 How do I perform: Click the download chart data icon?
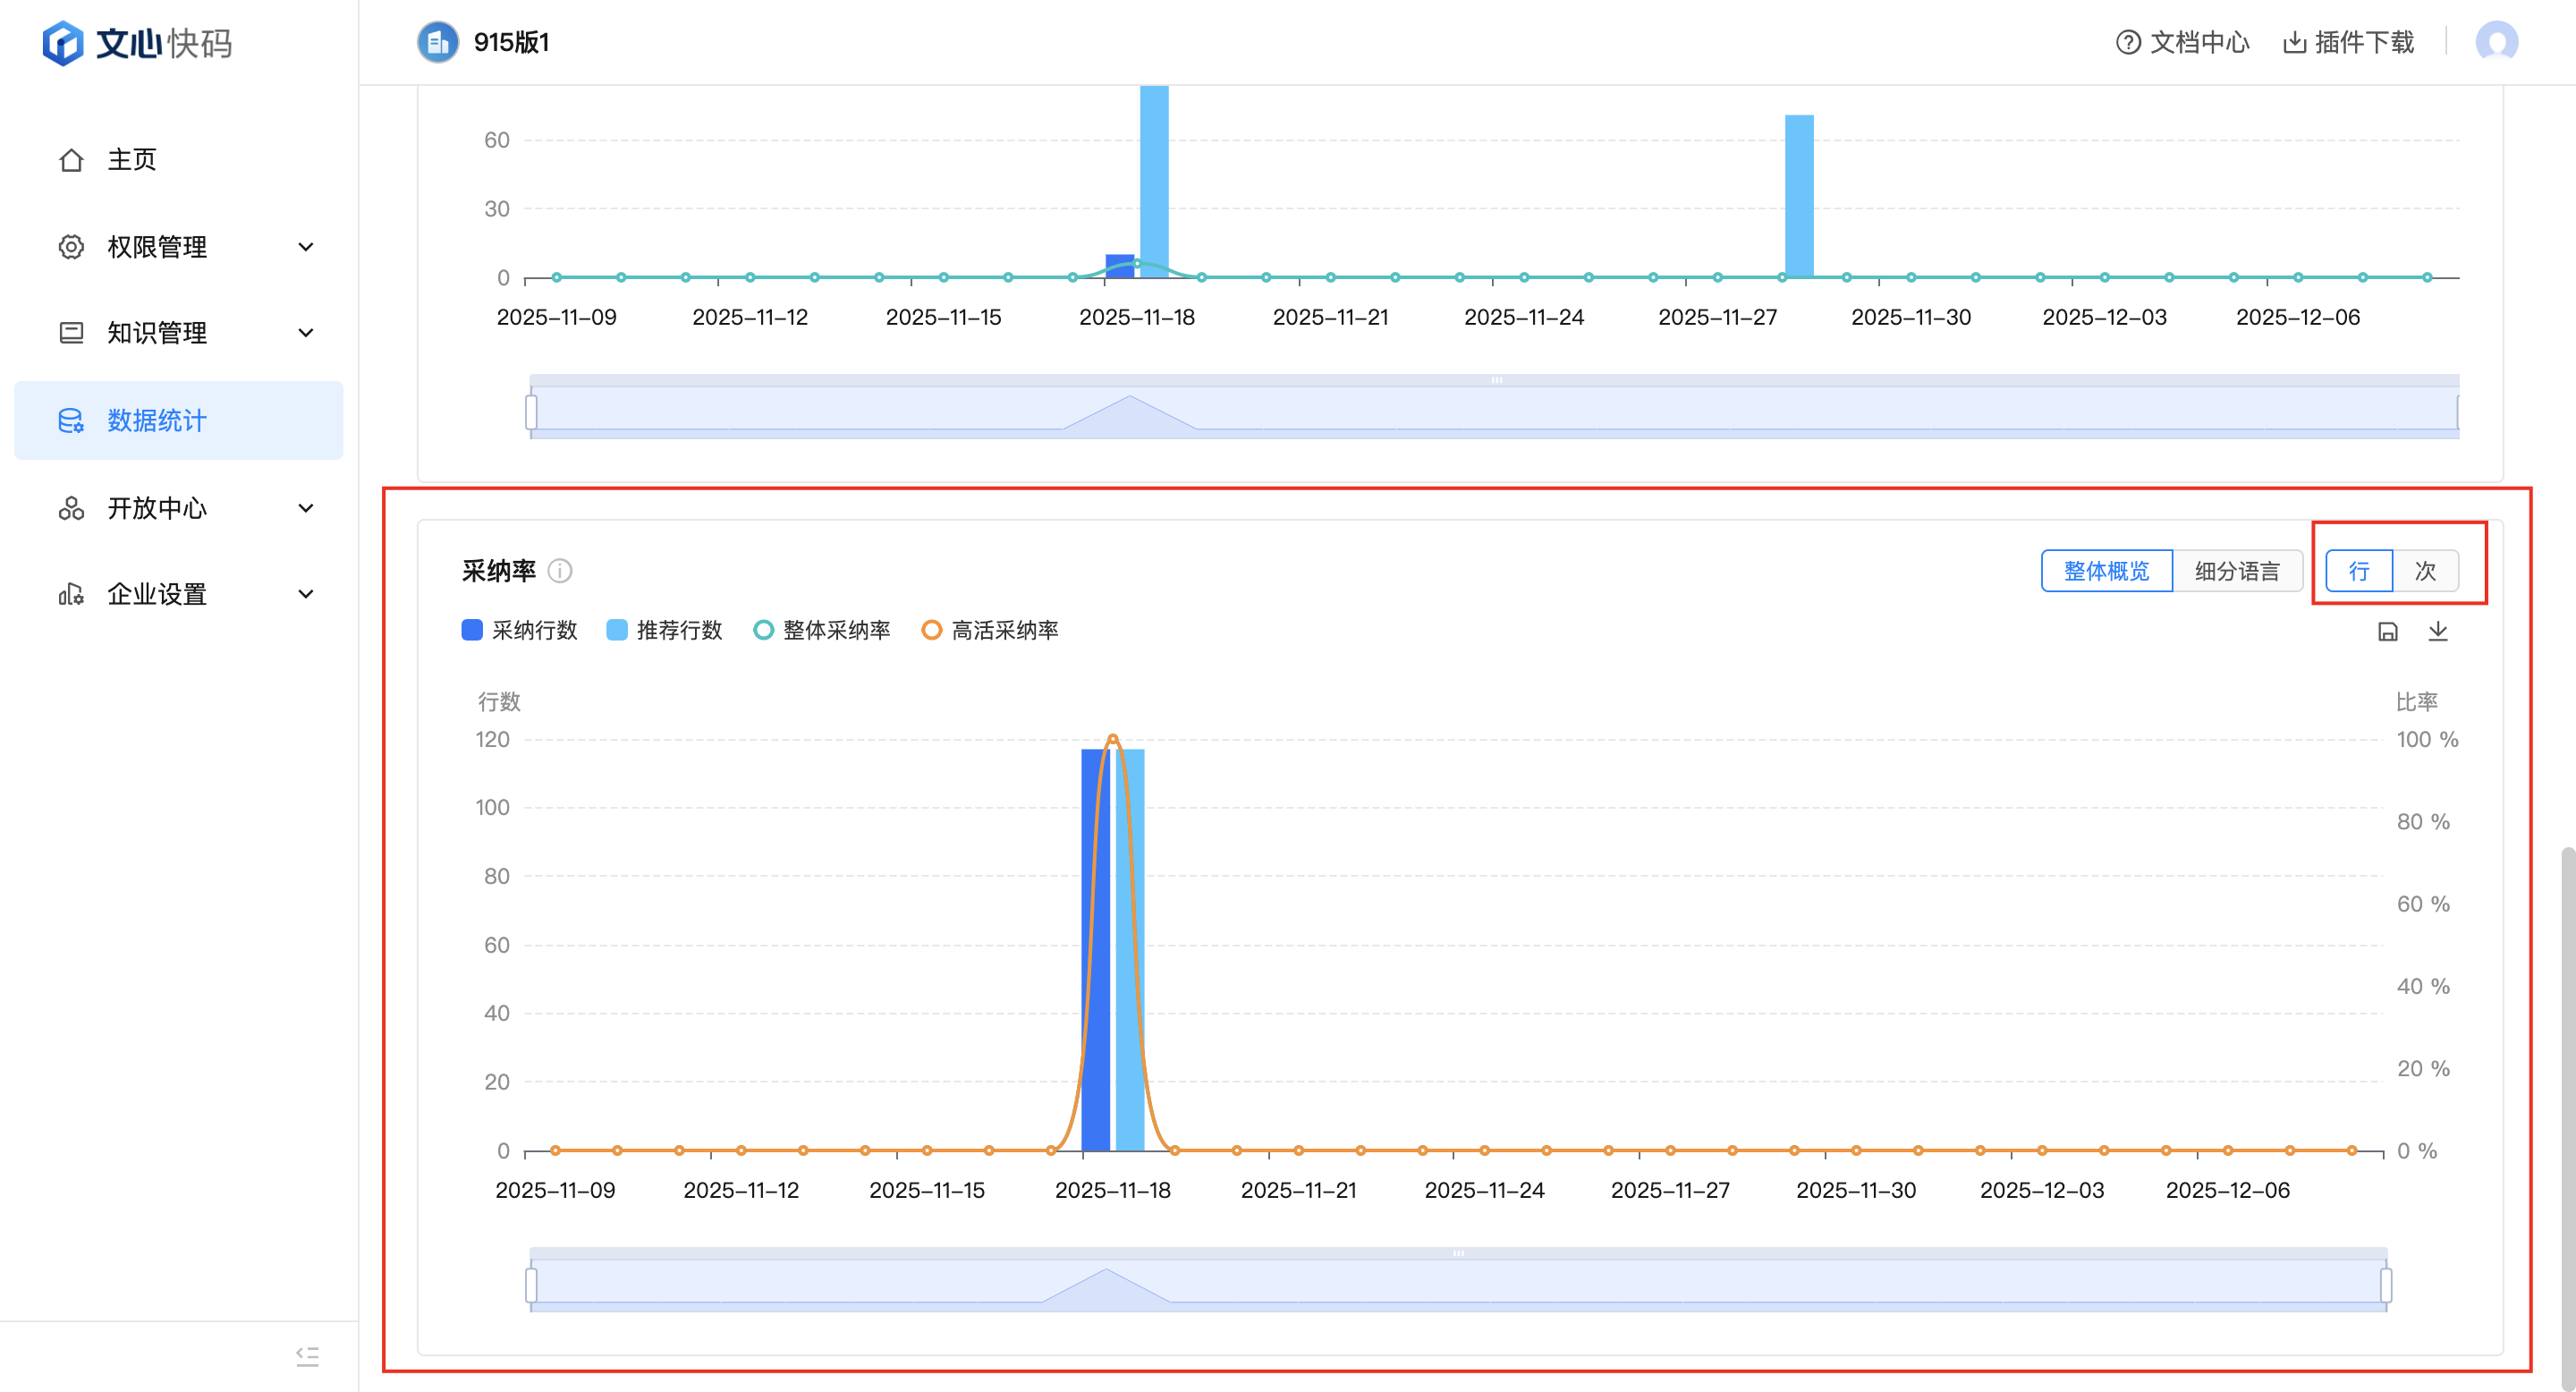(2438, 631)
